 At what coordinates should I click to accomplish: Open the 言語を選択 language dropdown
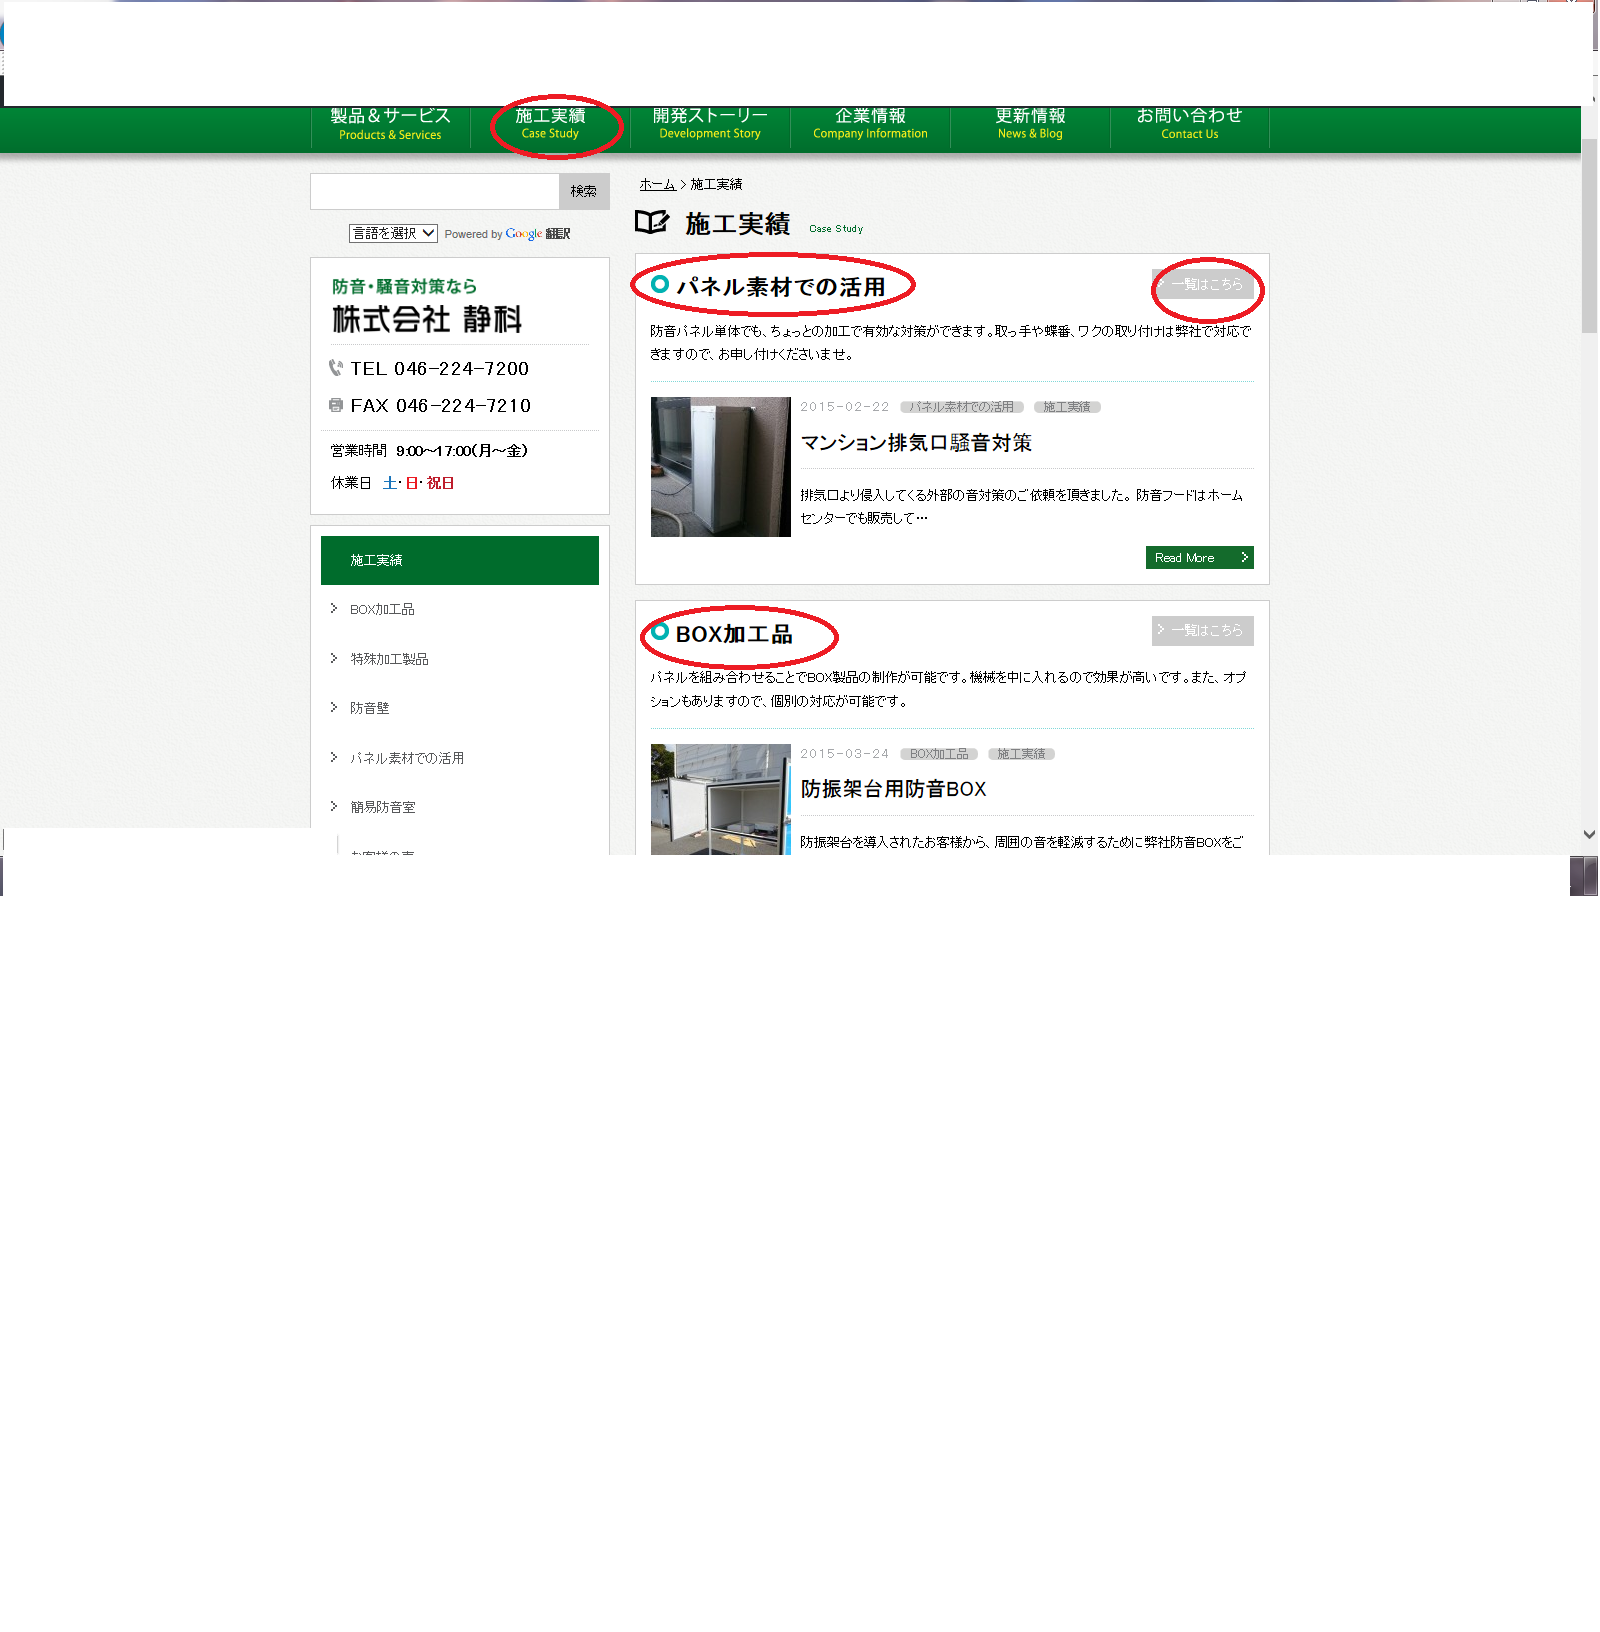[x=393, y=233]
